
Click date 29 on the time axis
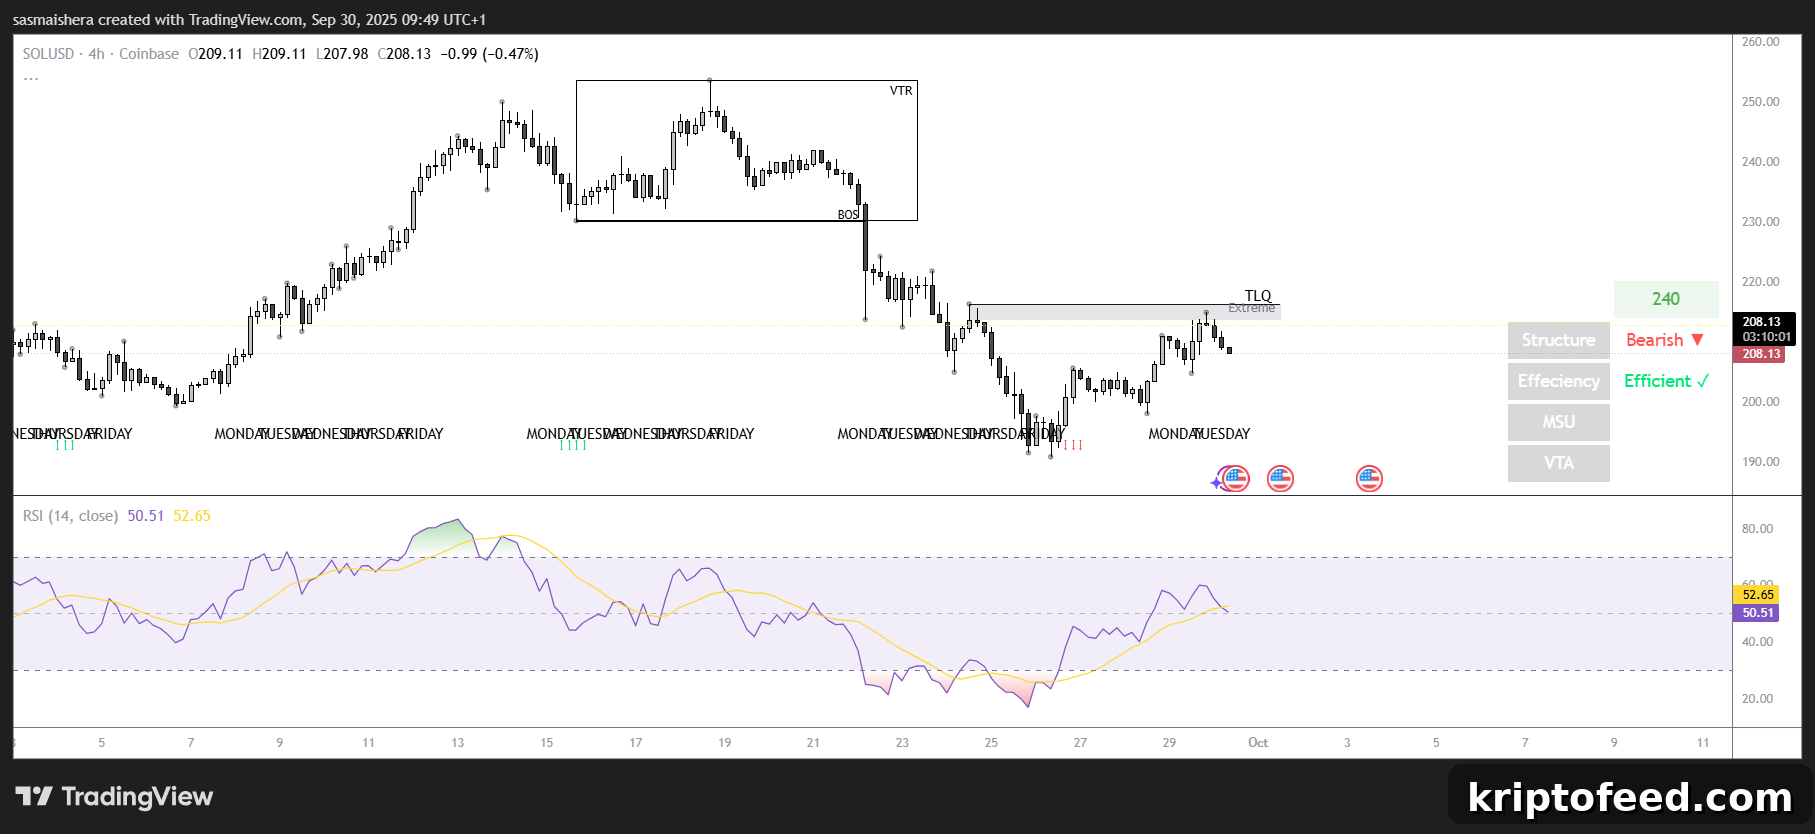tap(1169, 743)
